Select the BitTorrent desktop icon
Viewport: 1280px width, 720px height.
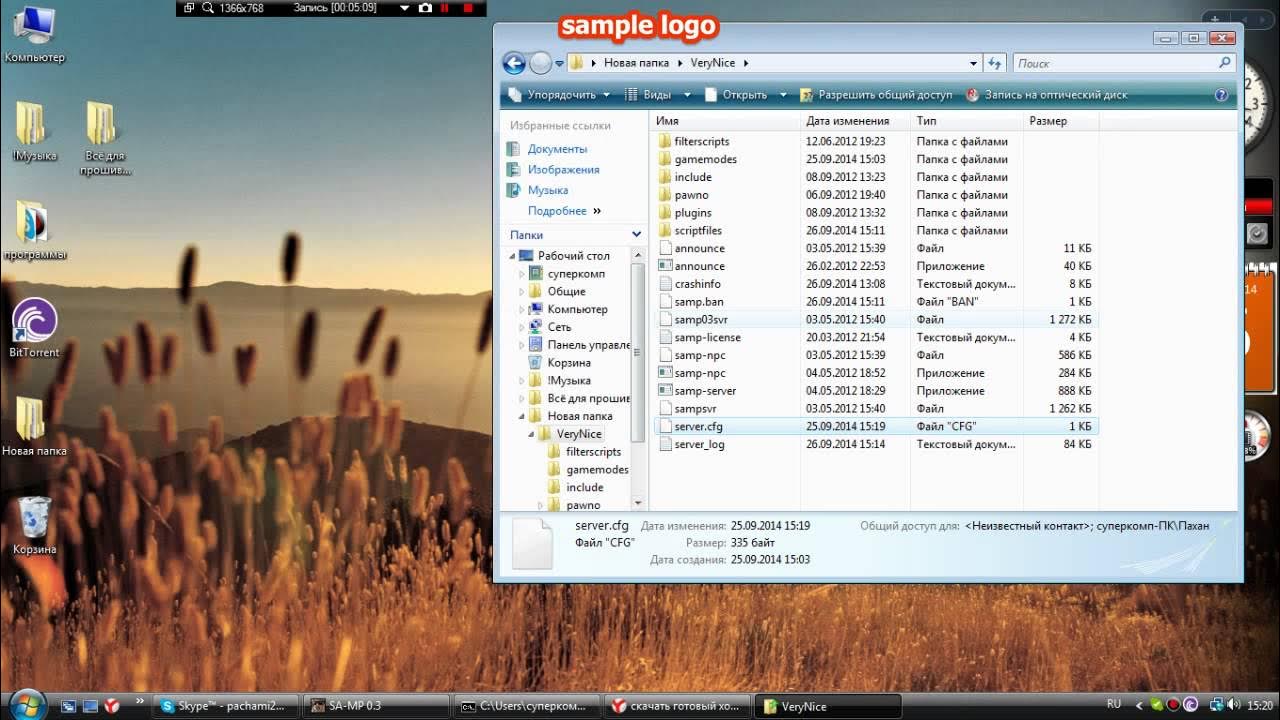point(34,329)
